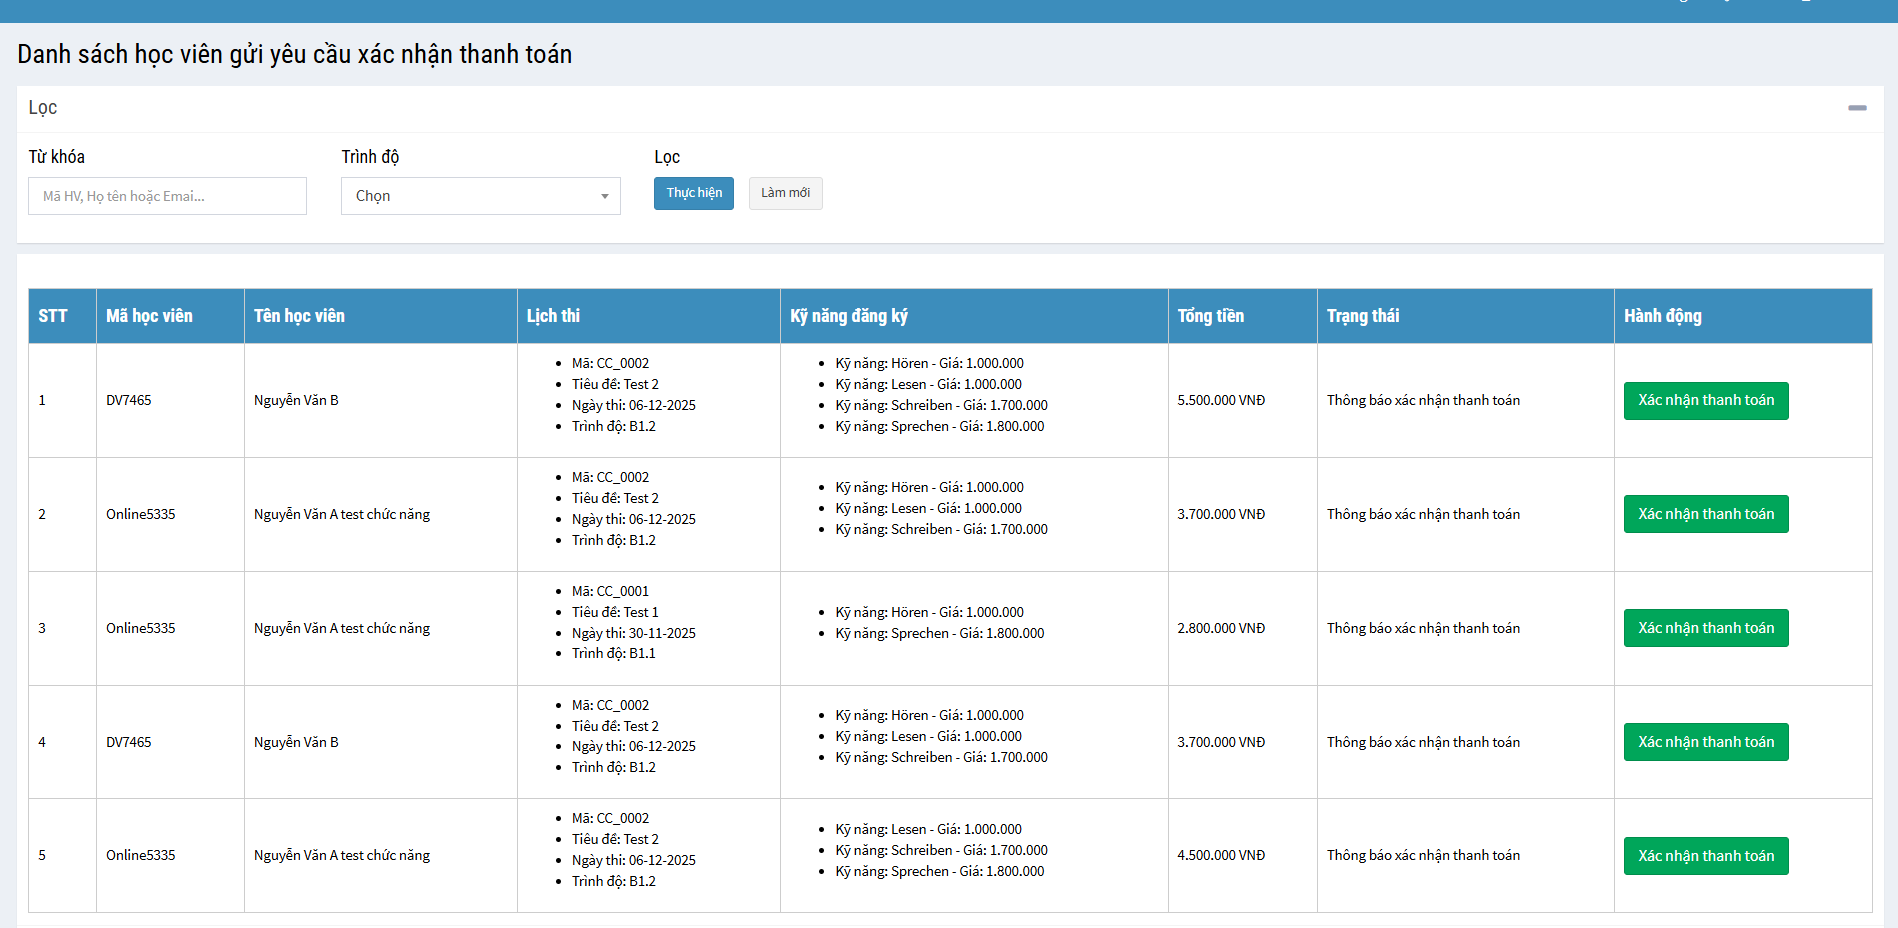
Task: Open the Trình độ dropdown
Action: coord(480,196)
